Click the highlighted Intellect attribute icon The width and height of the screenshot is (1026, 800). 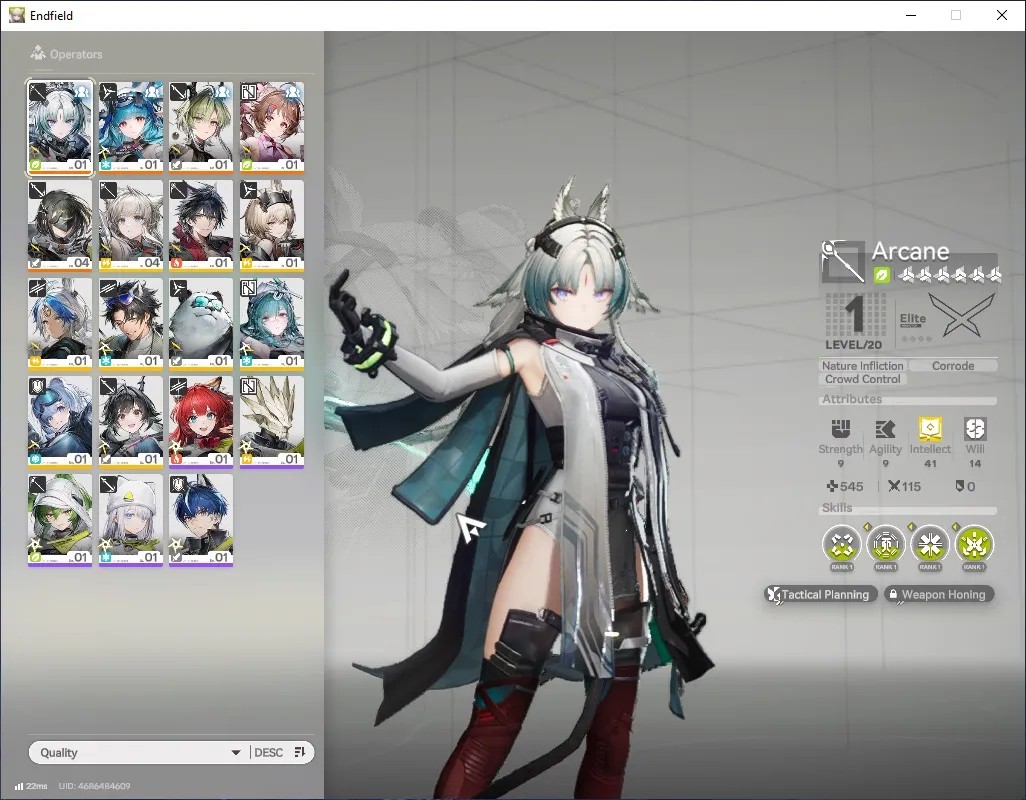pos(930,428)
